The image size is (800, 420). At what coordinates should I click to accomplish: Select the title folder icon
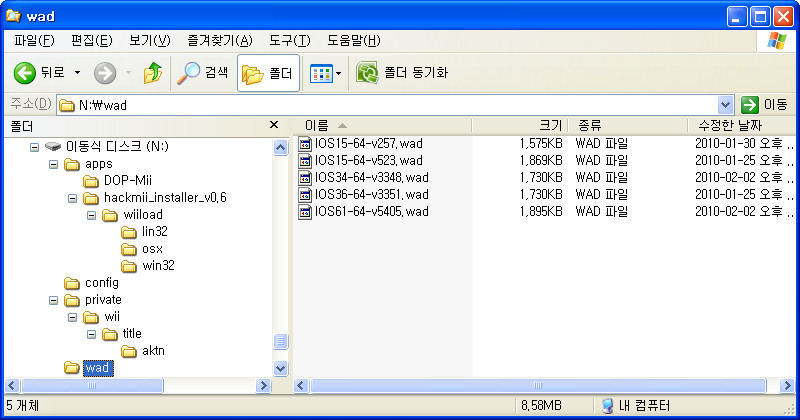110,334
